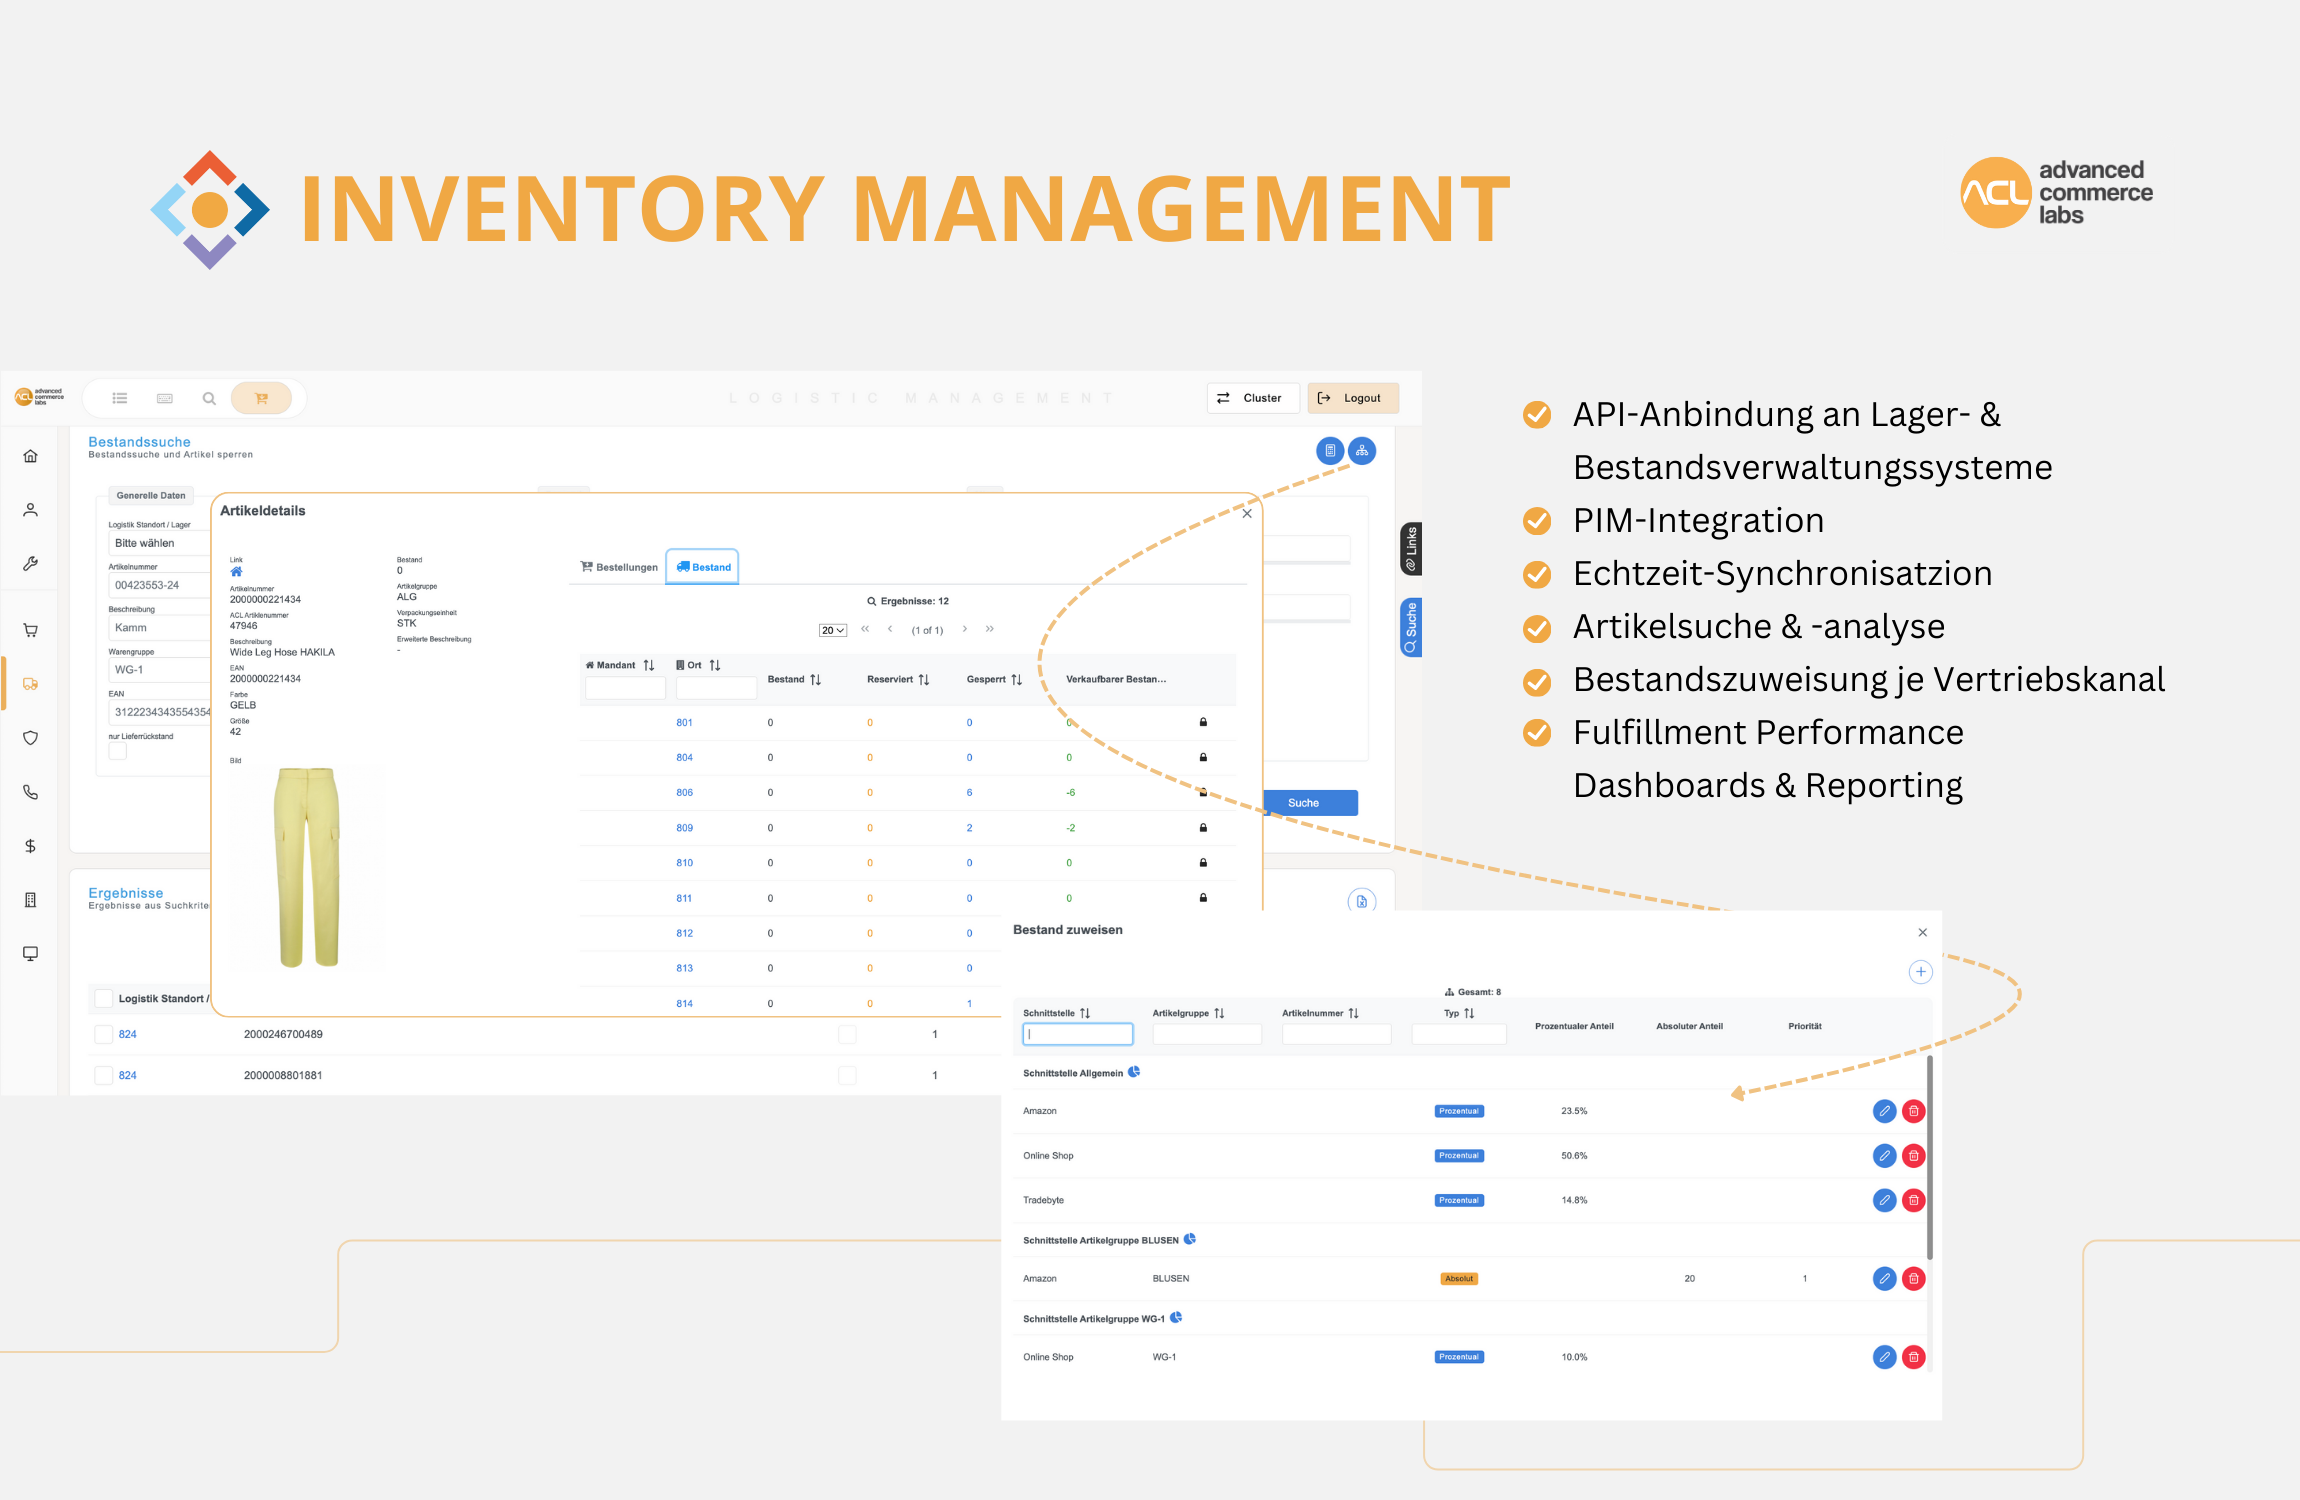Sort by Bestand column arrows

coord(816,680)
